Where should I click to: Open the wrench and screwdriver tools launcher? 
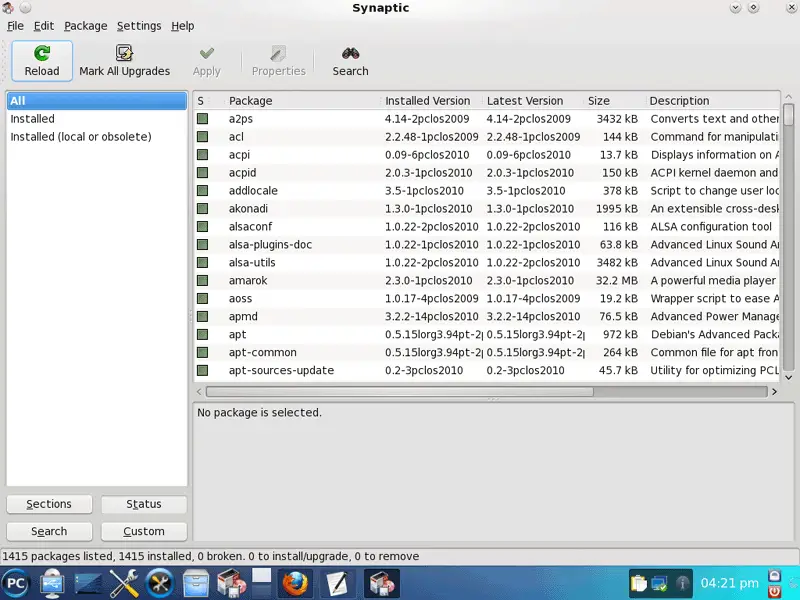coord(123,583)
